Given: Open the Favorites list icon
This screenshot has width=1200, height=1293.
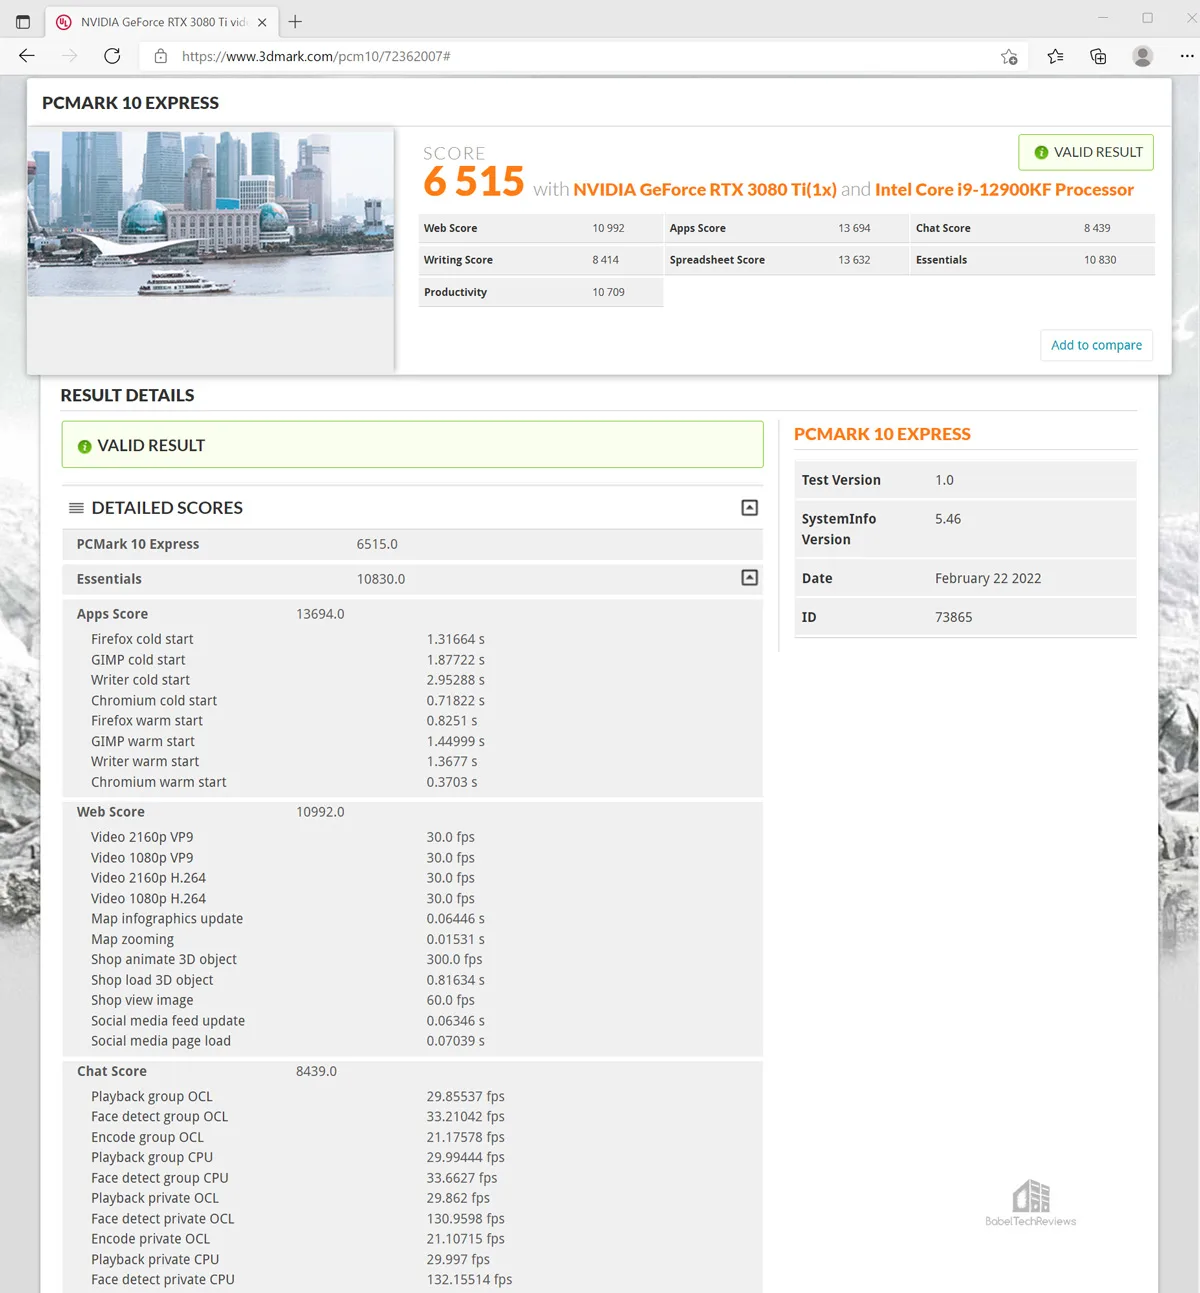Looking at the screenshot, I should (x=1055, y=56).
